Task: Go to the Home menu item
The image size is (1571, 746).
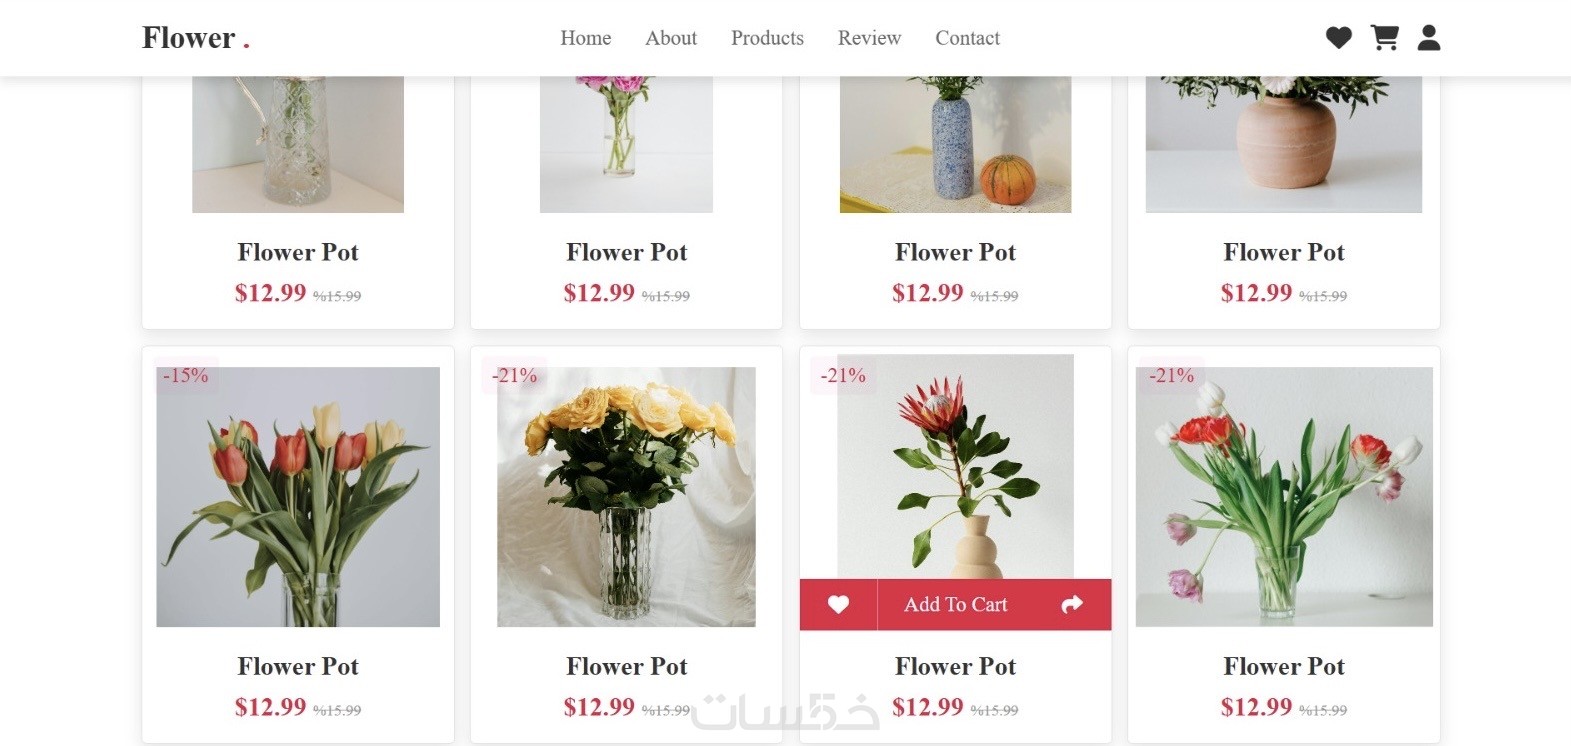Action: pyautogui.click(x=585, y=38)
